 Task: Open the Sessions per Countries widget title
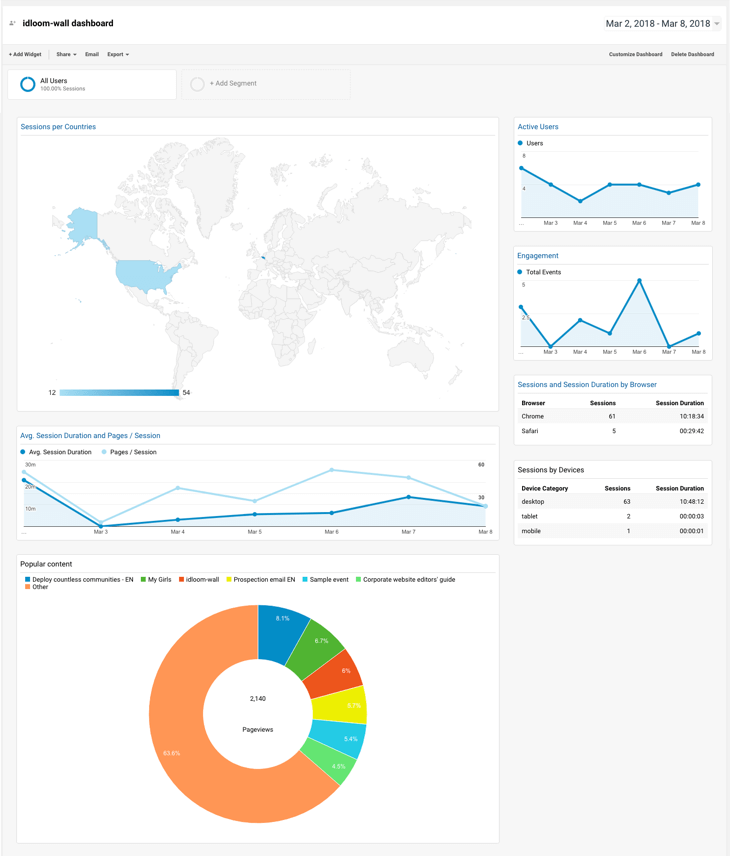click(x=58, y=127)
